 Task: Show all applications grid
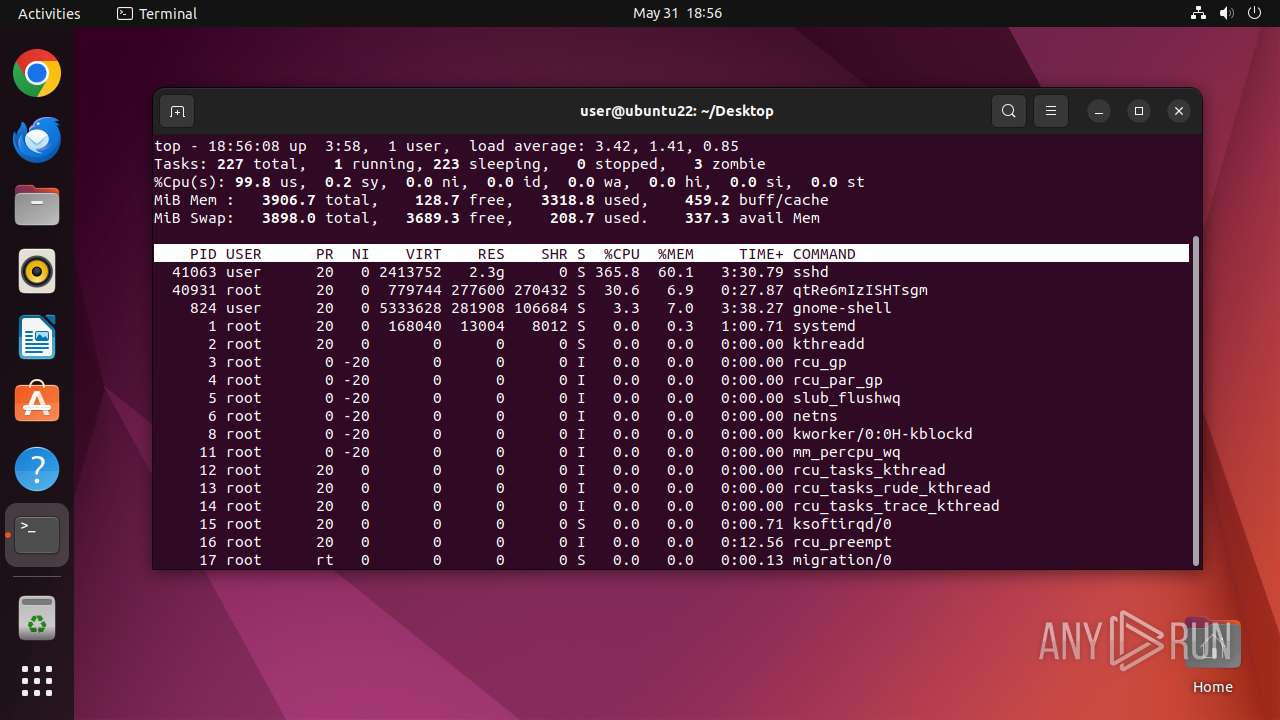coord(37,681)
